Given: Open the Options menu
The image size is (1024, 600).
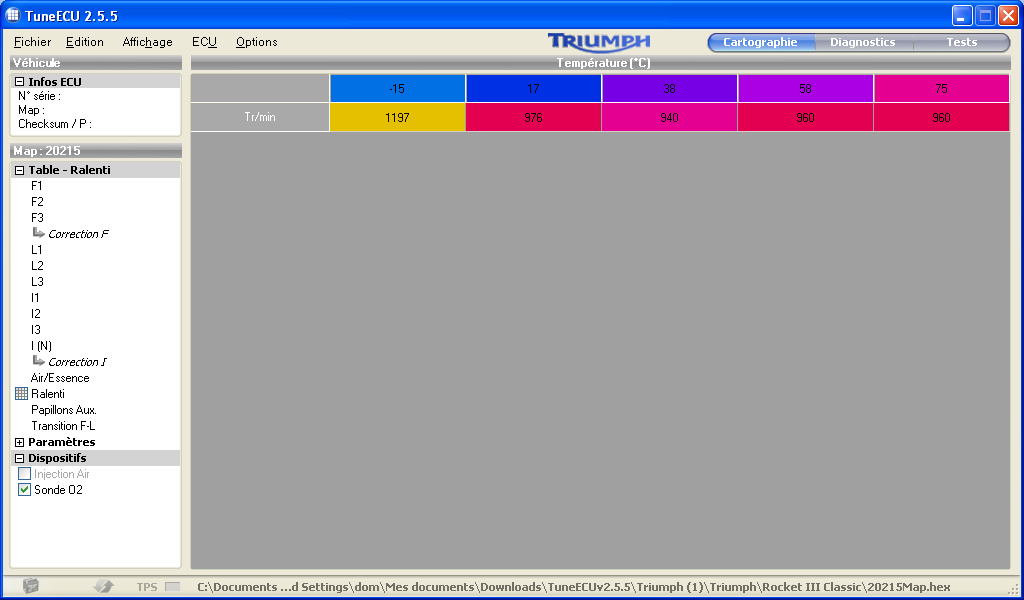Looking at the screenshot, I should pyautogui.click(x=257, y=42).
